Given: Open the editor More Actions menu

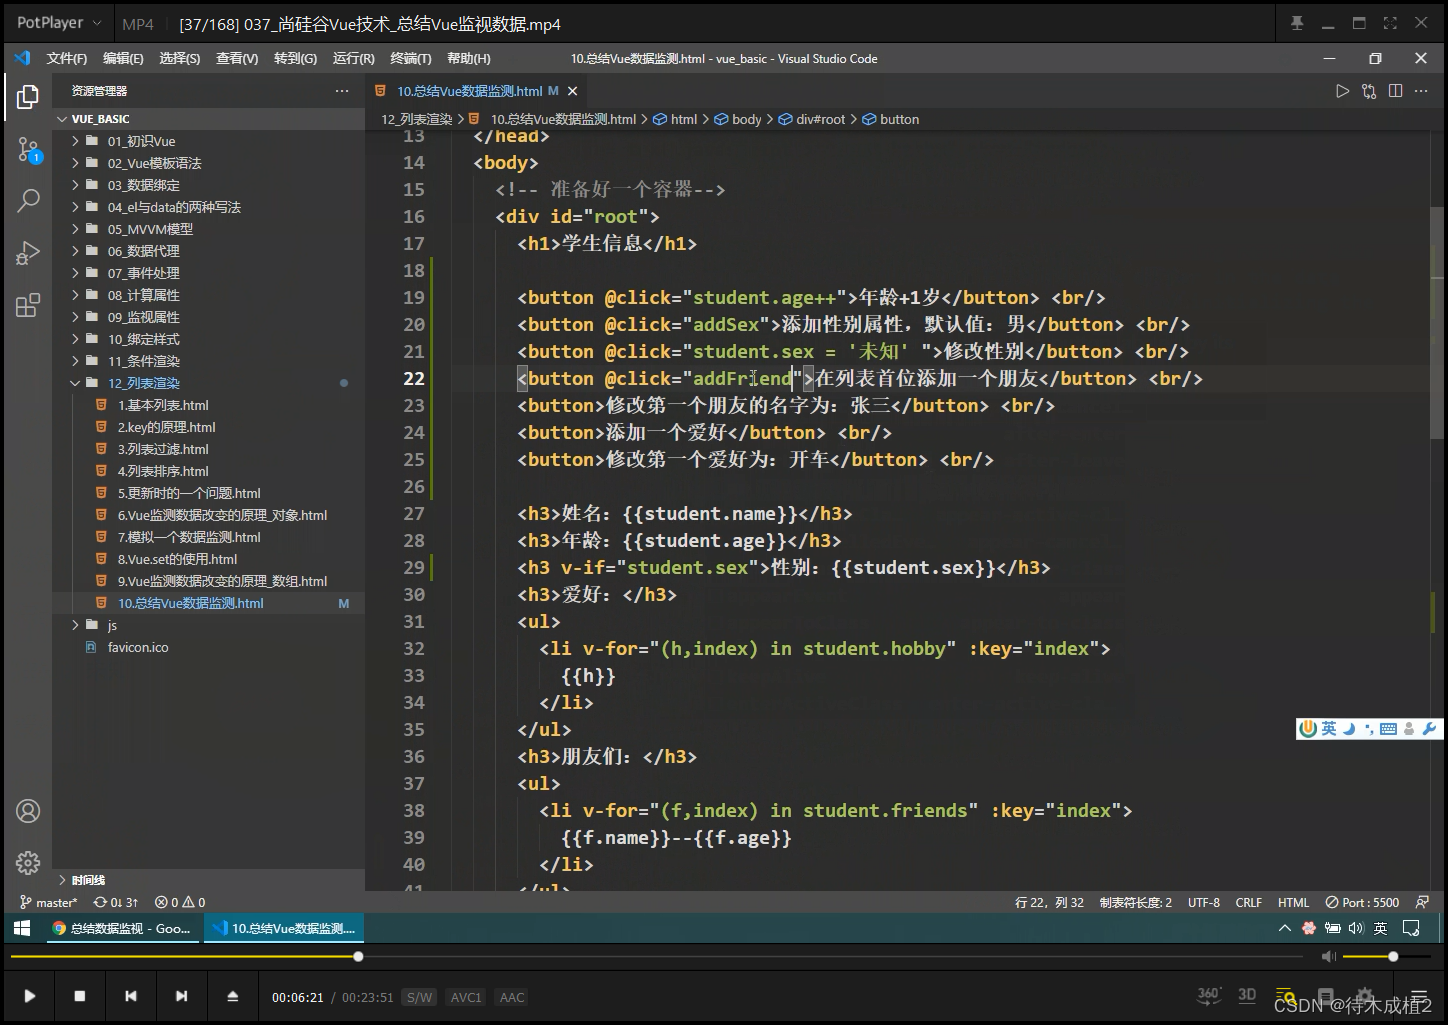Looking at the screenshot, I should [1422, 91].
